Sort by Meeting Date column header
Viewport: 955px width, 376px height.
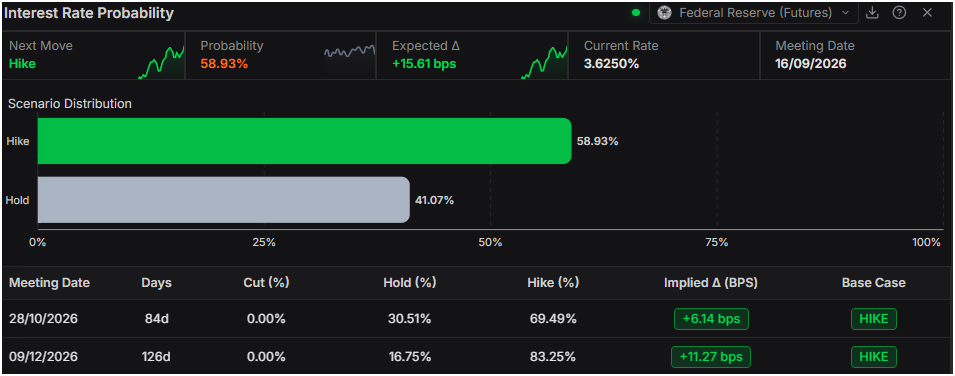pos(49,283)
